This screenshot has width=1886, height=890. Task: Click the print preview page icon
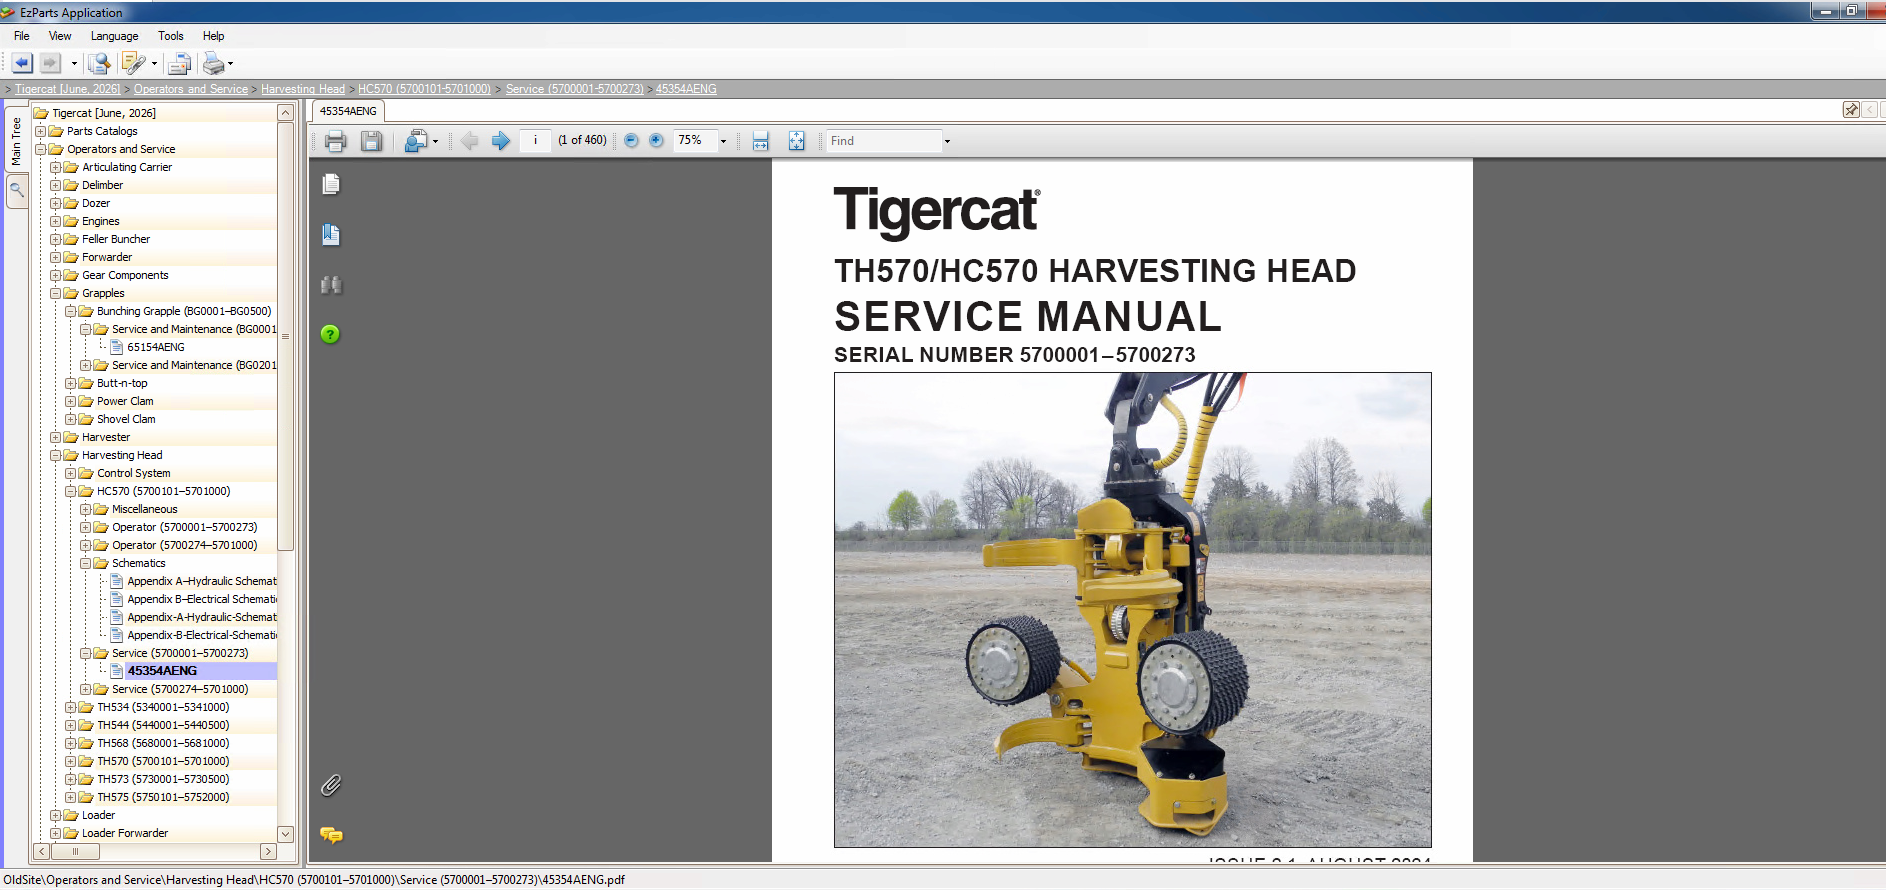coord(180,64)
